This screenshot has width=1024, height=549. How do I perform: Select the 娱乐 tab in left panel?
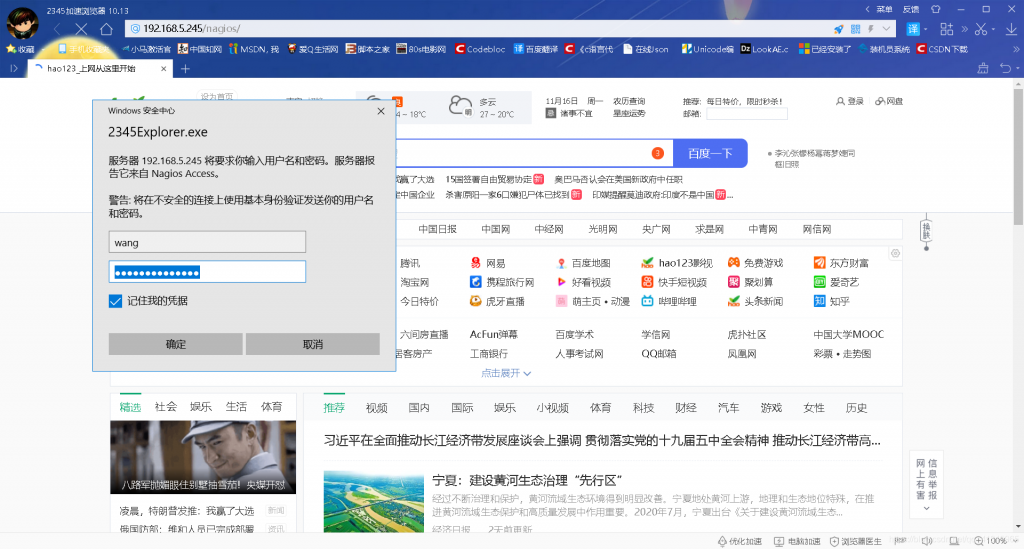pos(200,407)
